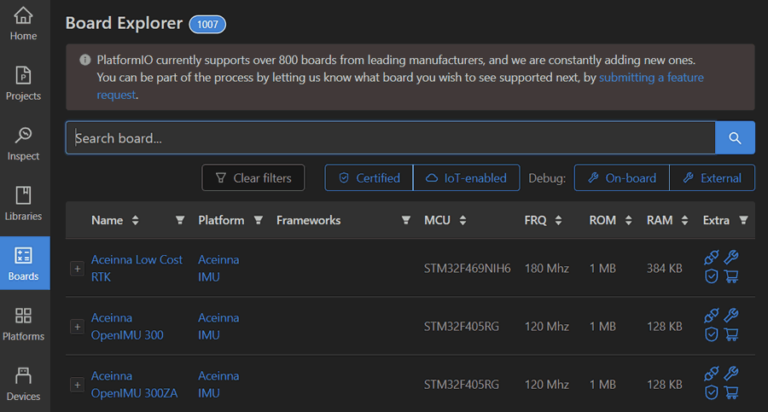
Task: Switch to the Projects sidebar tab
Action: pos(23,83)
